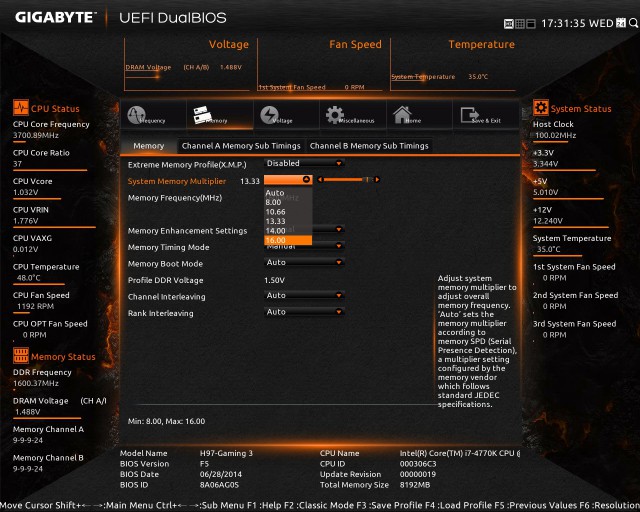The width and height of the screenshot is (640, 512).
Task: Click the magnifier icon in top-right corner
Action: pos(633,23)
